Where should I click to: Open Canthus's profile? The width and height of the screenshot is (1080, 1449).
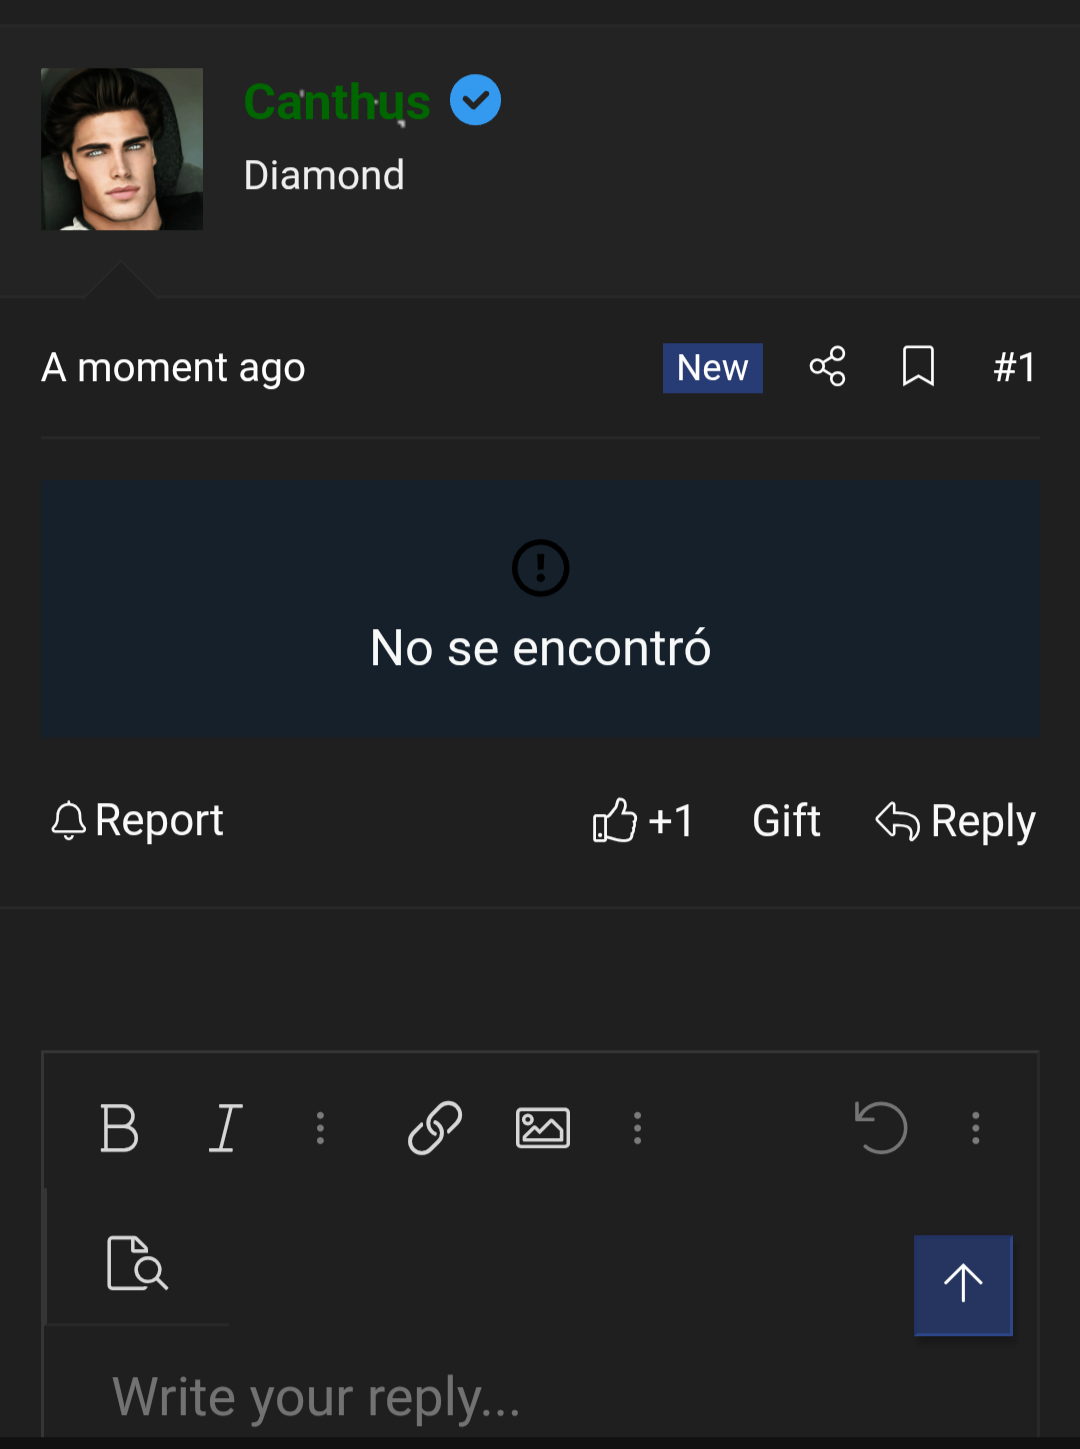click(x=337, y=100)
